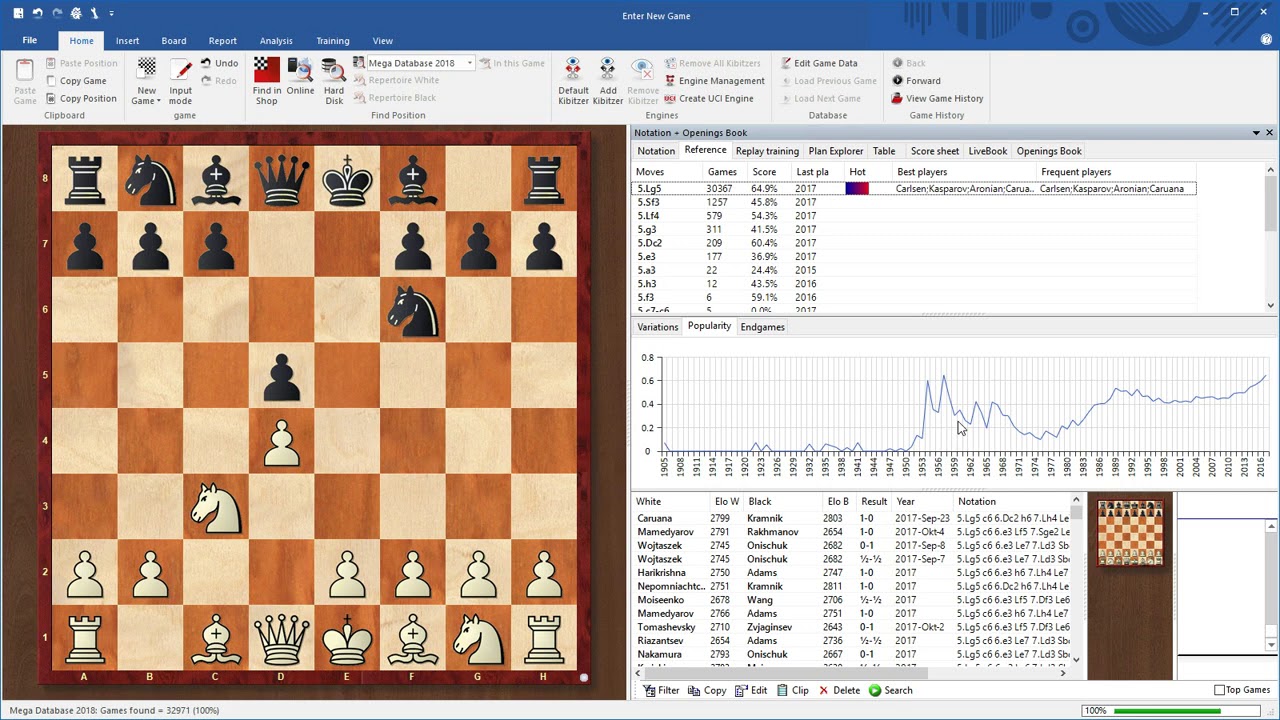Screen dimensions: 1280x720
Task: Select the Caruana vs Kramnik game row
Action: [x=853, y=518]
